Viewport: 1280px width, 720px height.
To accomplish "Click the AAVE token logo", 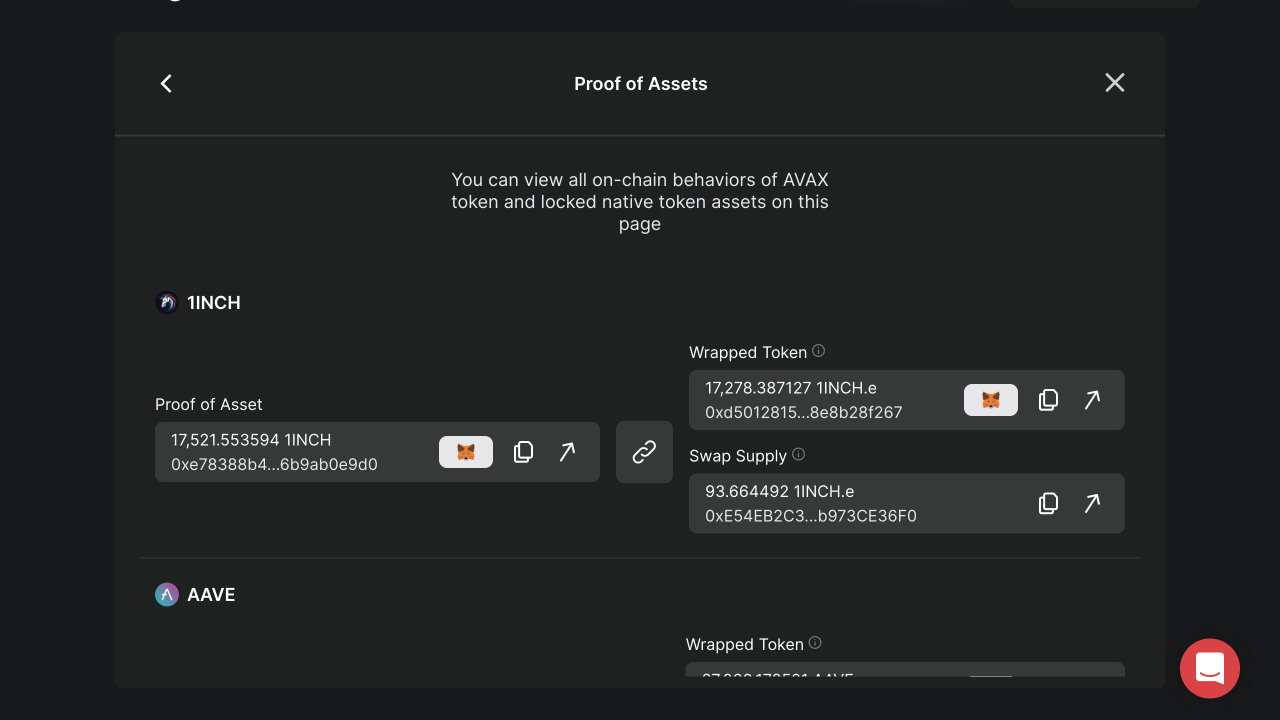I will pos(167,594).
